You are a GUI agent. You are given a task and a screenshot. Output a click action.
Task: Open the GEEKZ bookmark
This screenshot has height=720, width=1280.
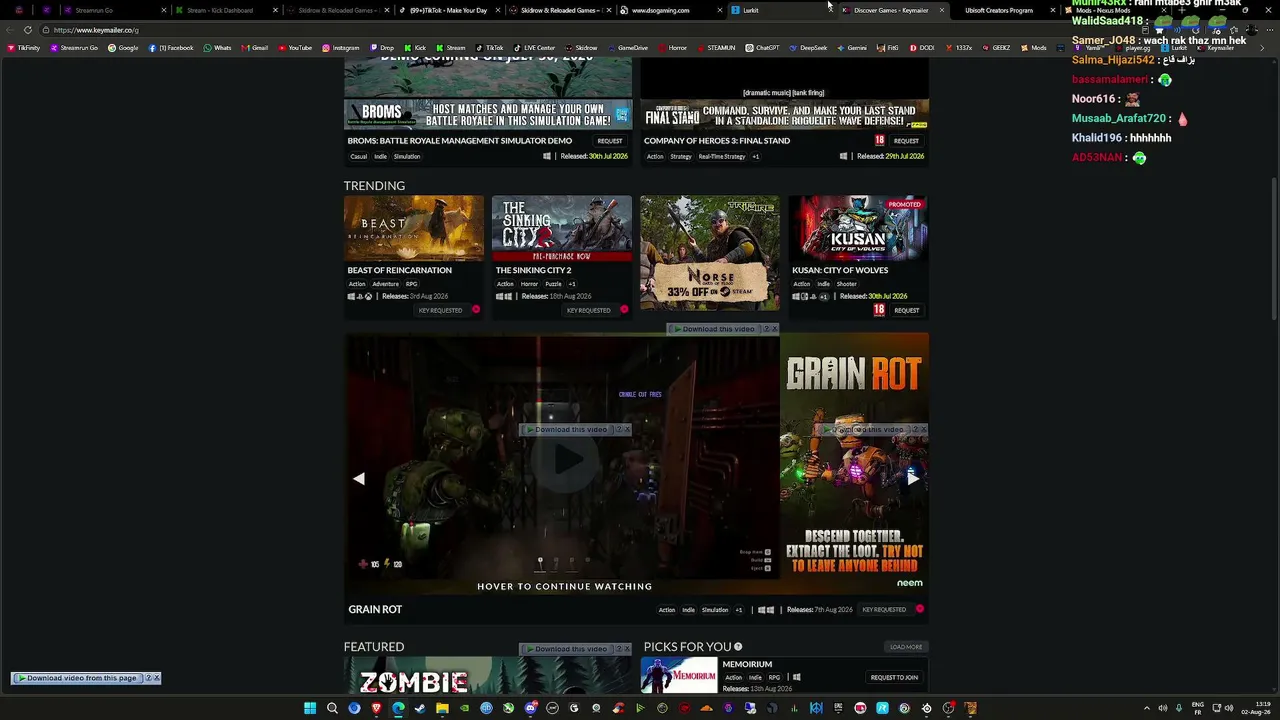996,48
